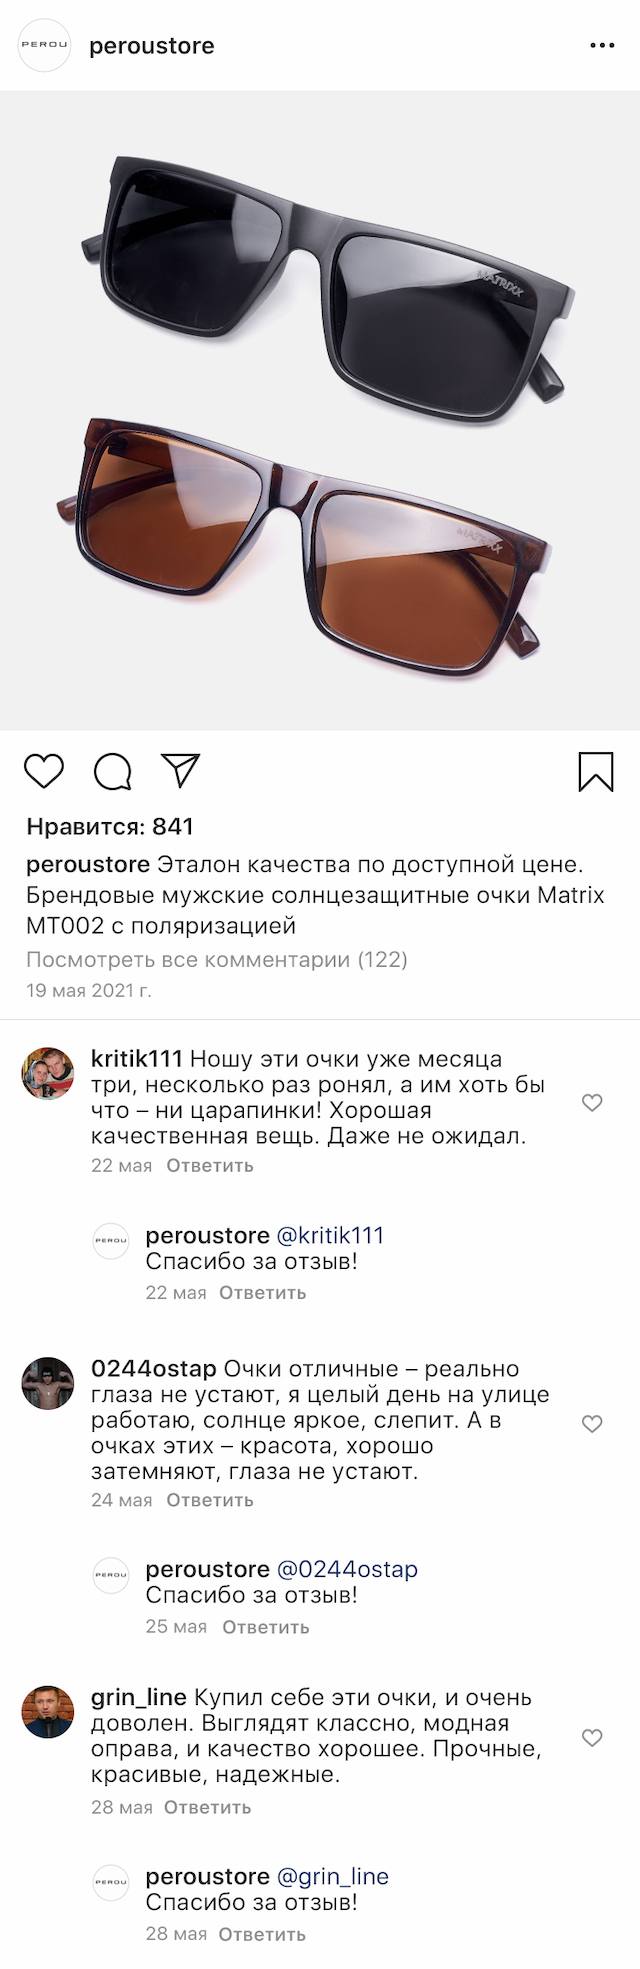
Task: Open the three-dot options menu
Action: (x=602, y=46)
